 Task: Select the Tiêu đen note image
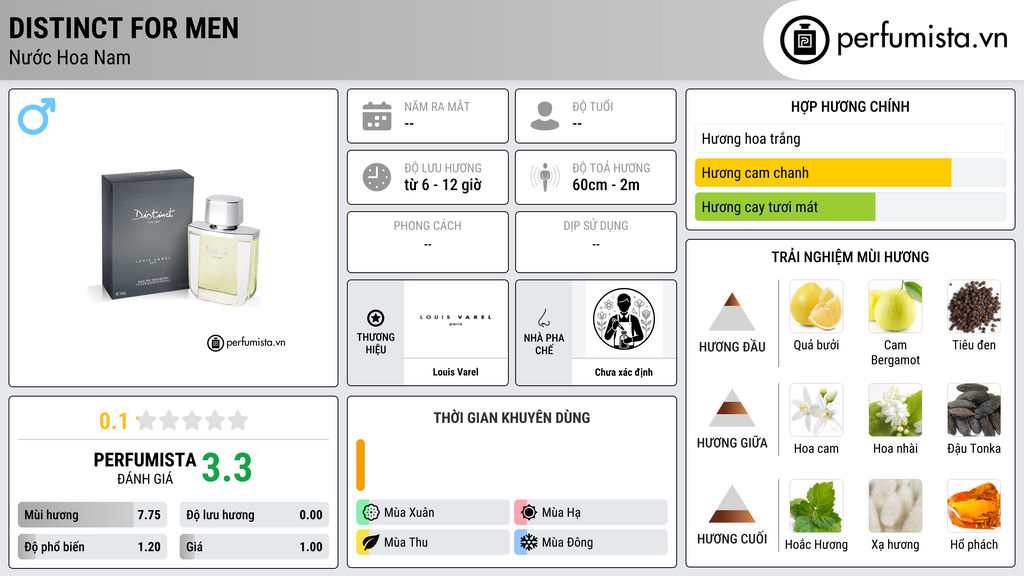coord(974,306)
